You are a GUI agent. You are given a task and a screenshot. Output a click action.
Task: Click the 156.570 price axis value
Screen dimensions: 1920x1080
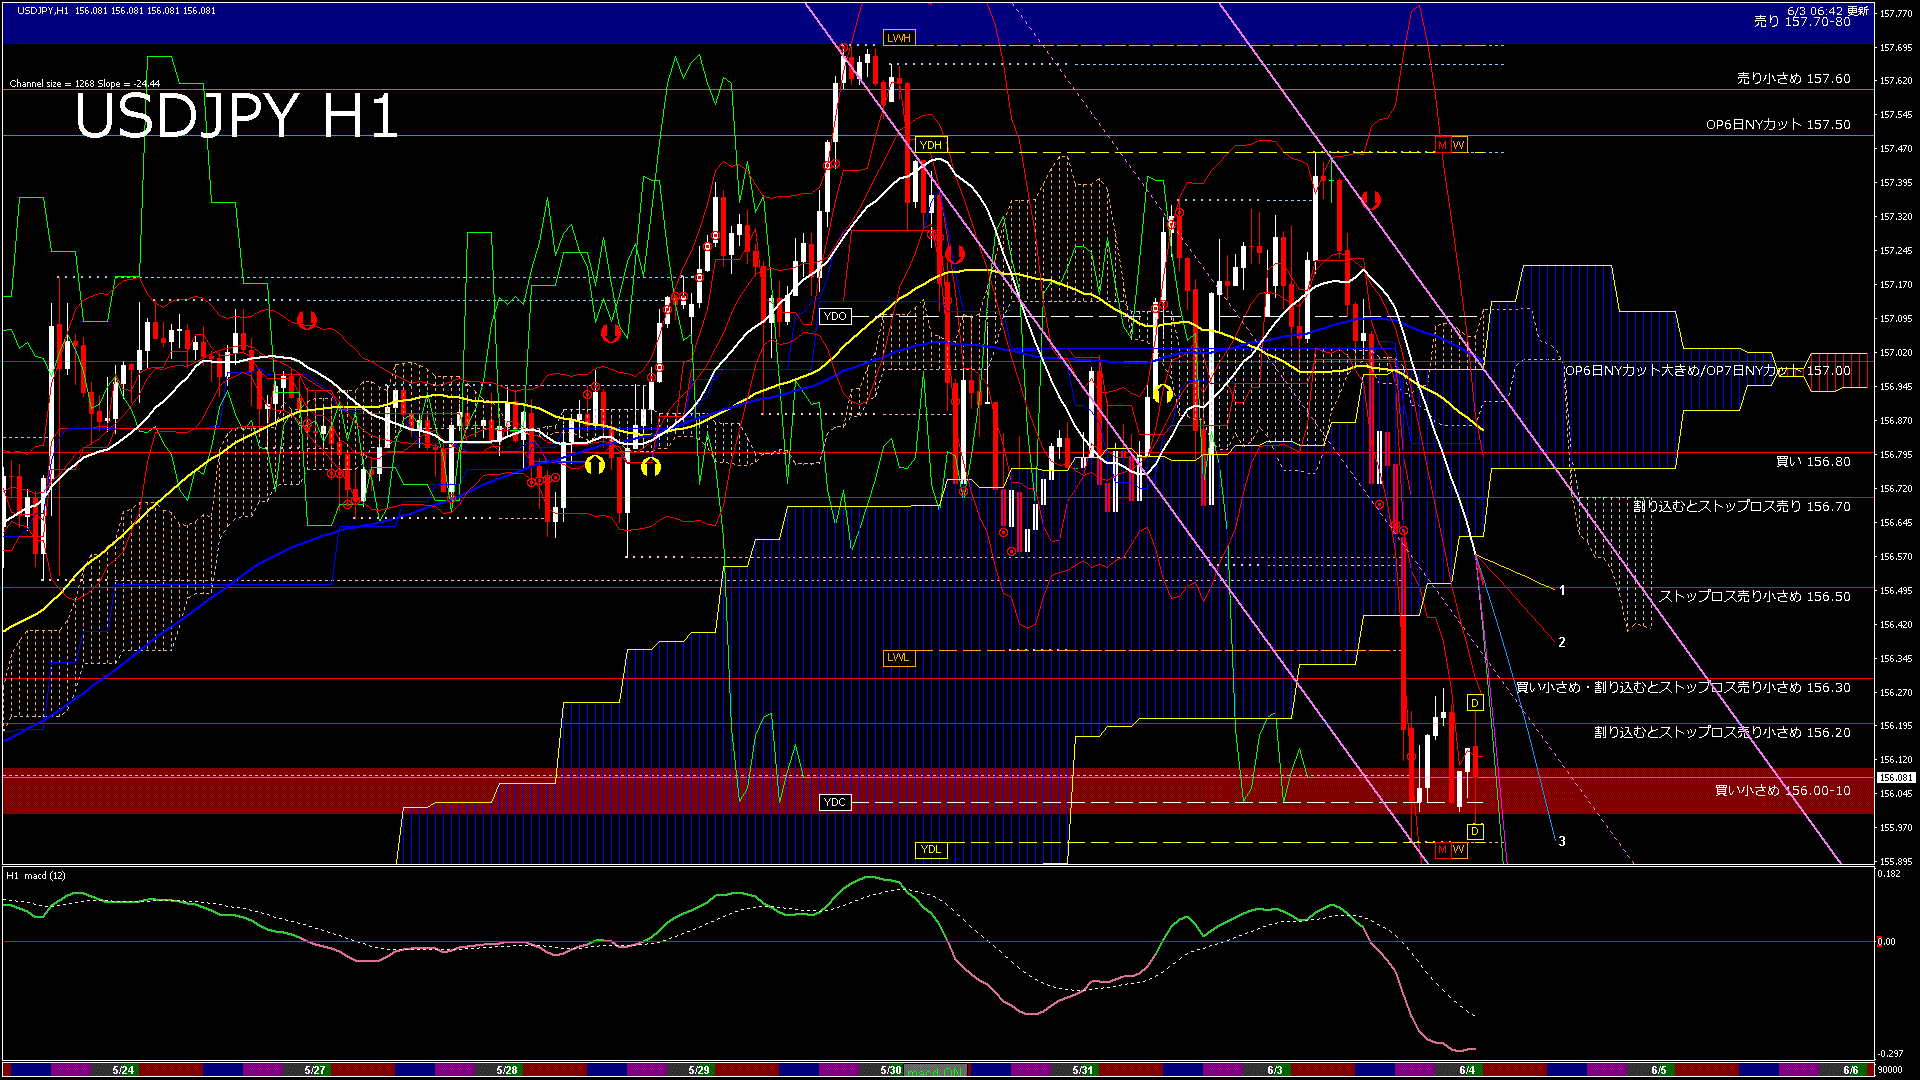pos(1896,556)
